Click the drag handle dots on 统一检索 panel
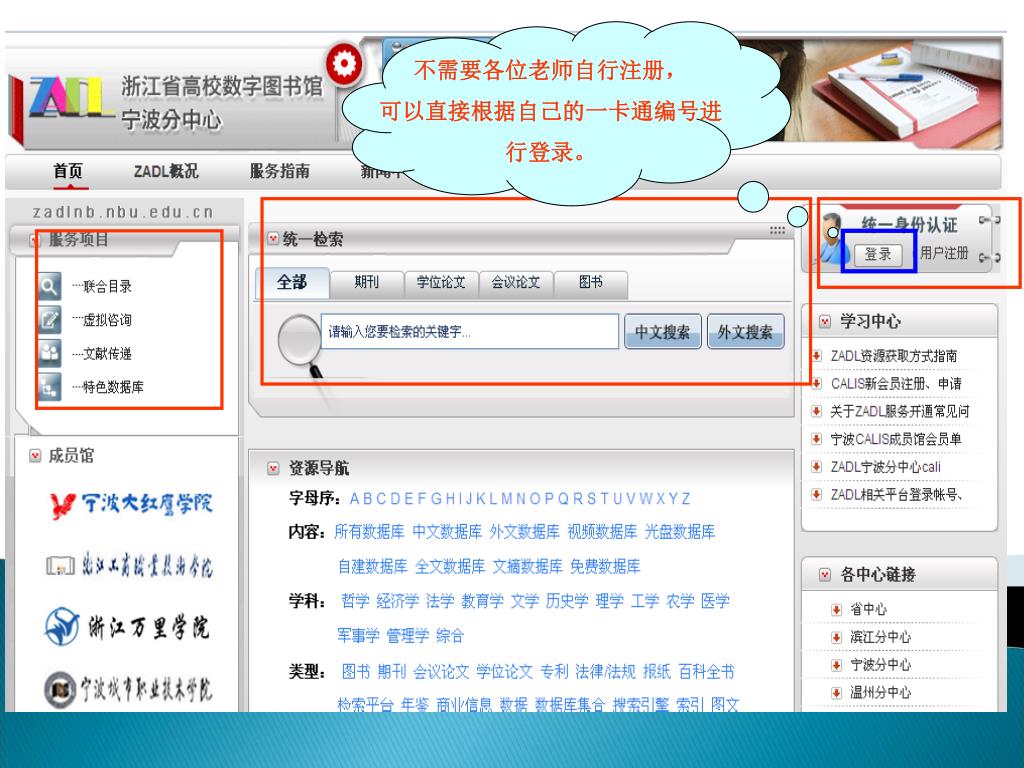This screenshot has height=768, width=1024. coord(777,230)
